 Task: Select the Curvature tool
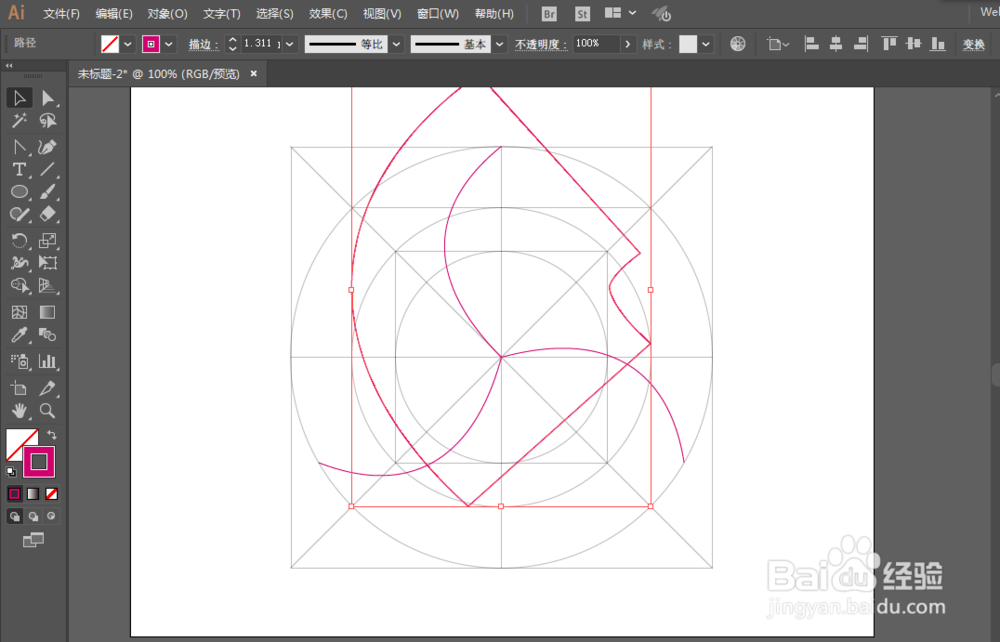pyautogui.click(x=48, y=147)
